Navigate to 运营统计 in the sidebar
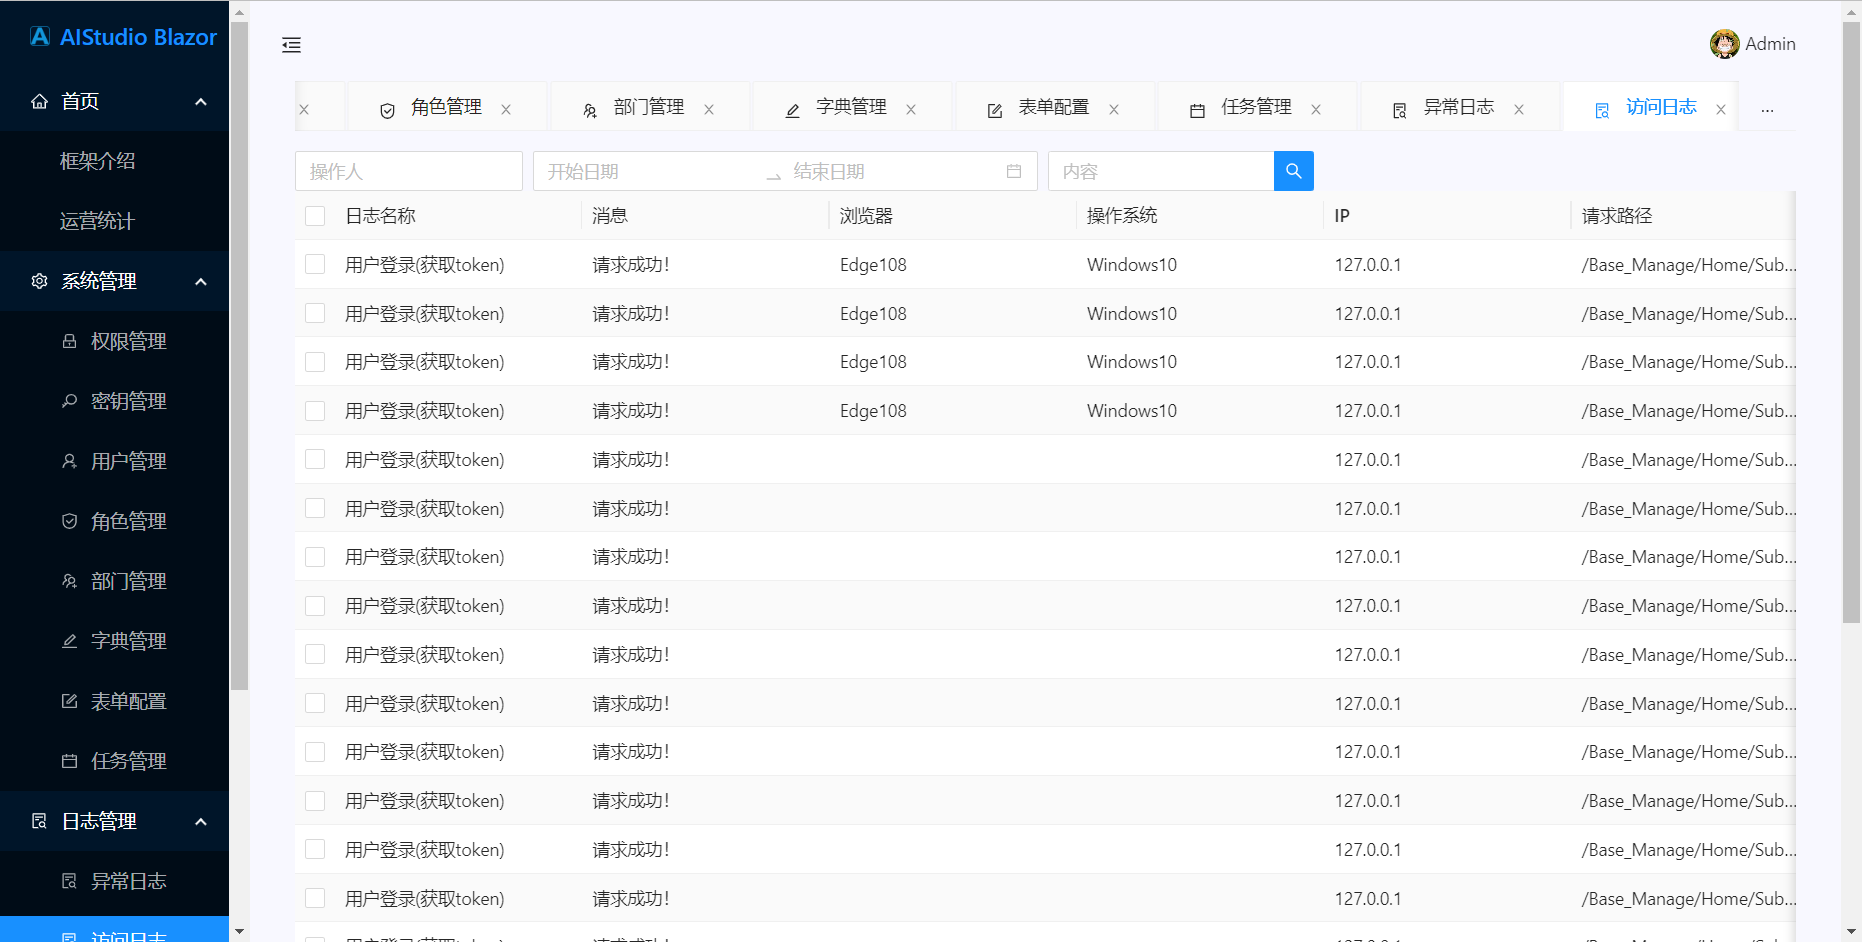Screen dimensions: 1862x942 (97, 220)
